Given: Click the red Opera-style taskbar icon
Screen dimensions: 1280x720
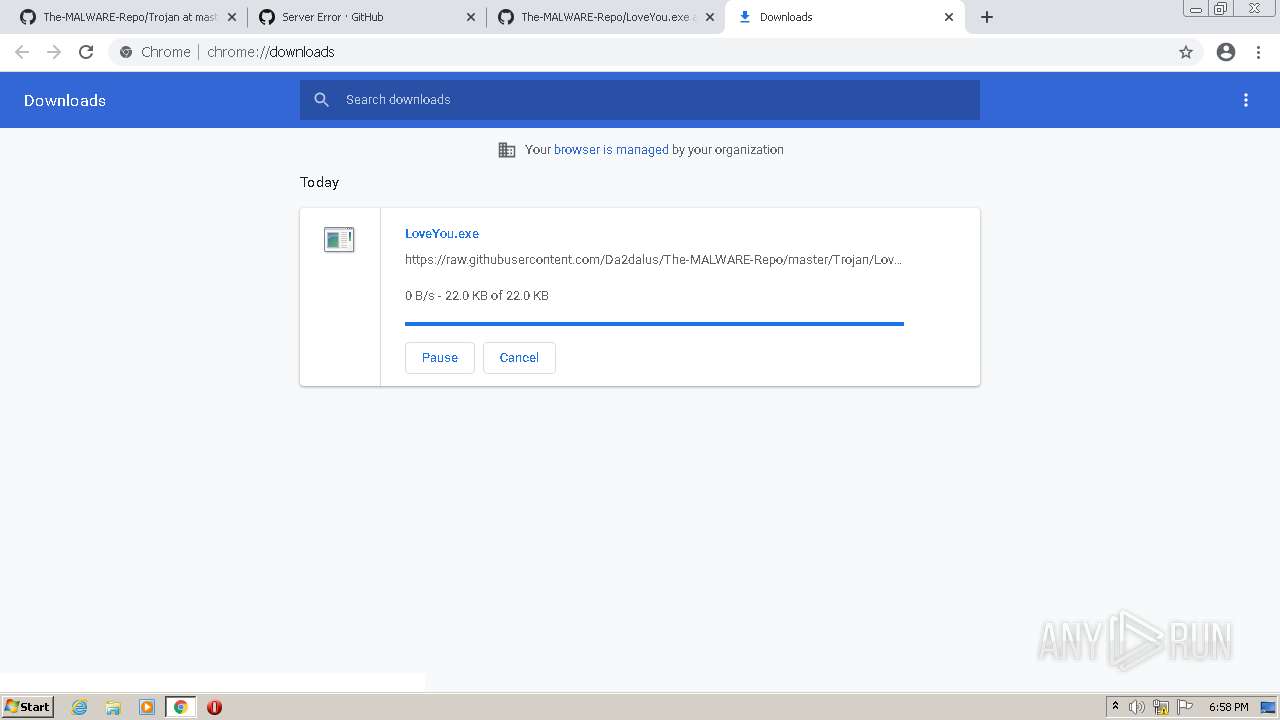Looking at the screenshot, I should (214, 707).
